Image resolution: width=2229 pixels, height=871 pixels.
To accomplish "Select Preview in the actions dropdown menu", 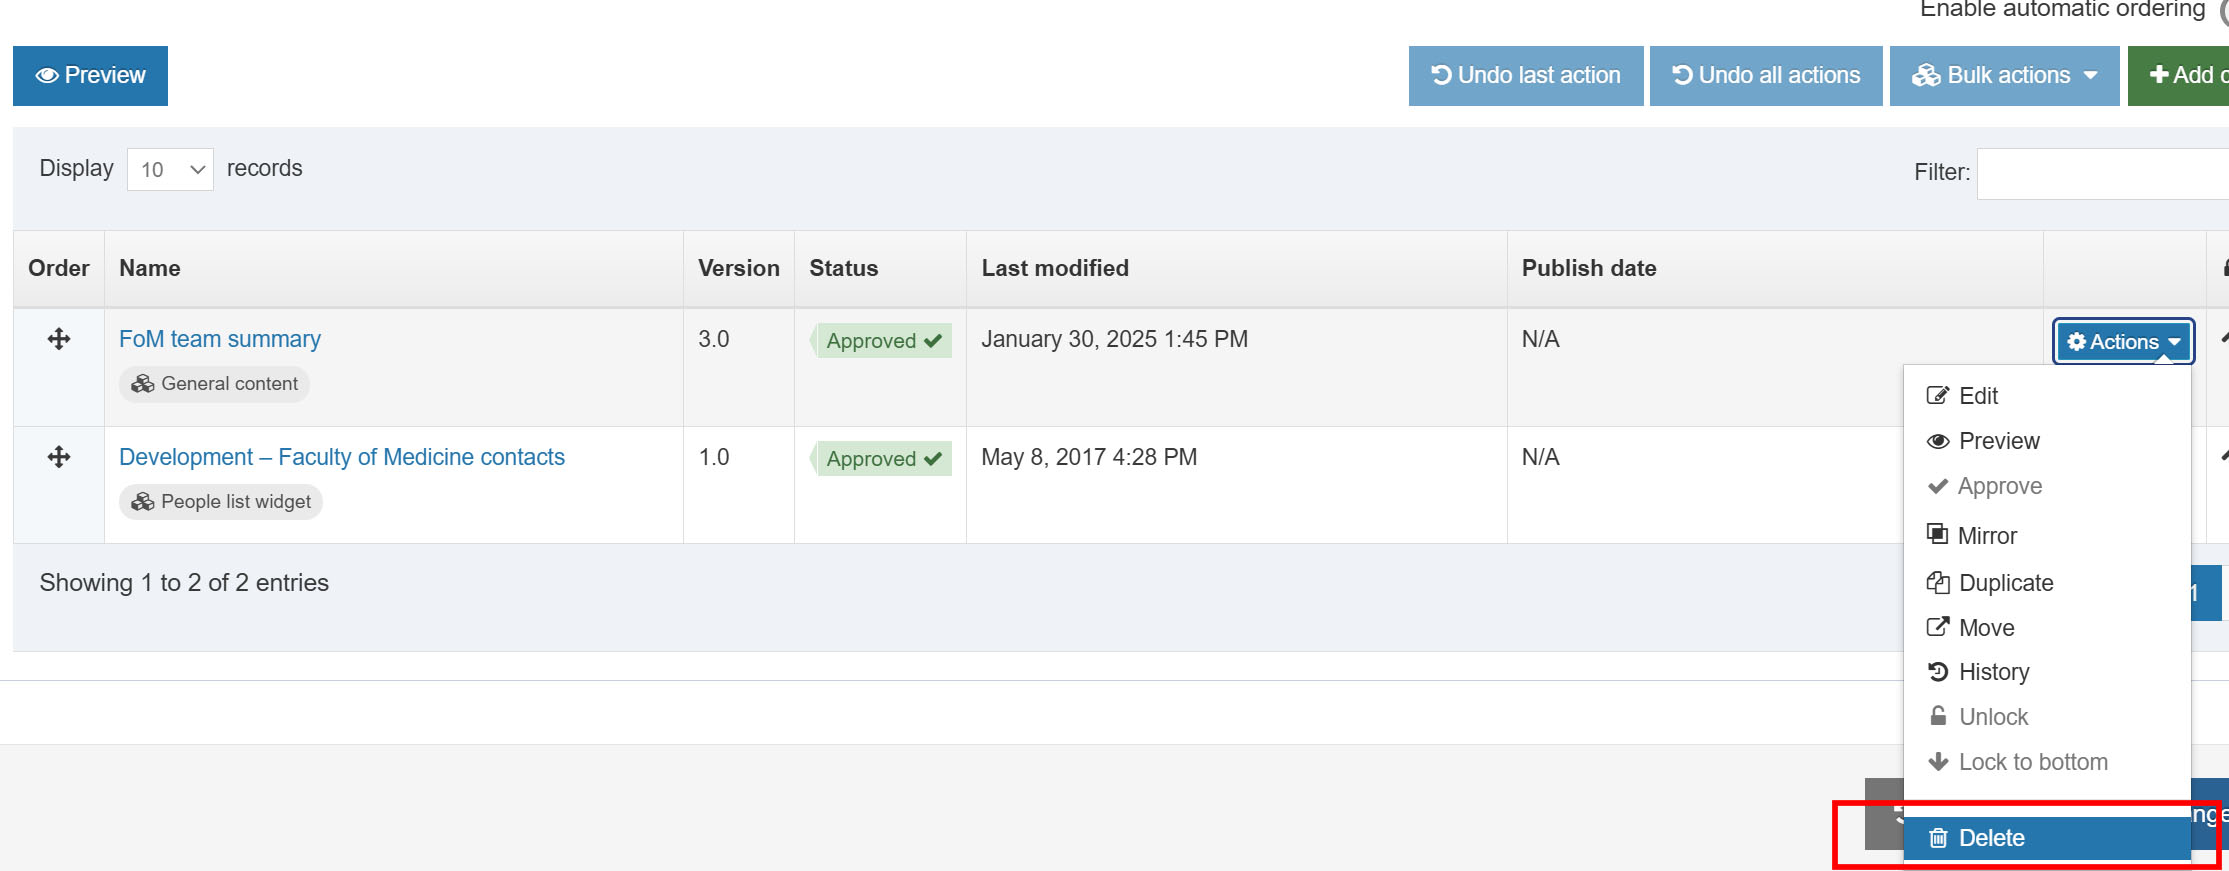I will click(1998, 441).
